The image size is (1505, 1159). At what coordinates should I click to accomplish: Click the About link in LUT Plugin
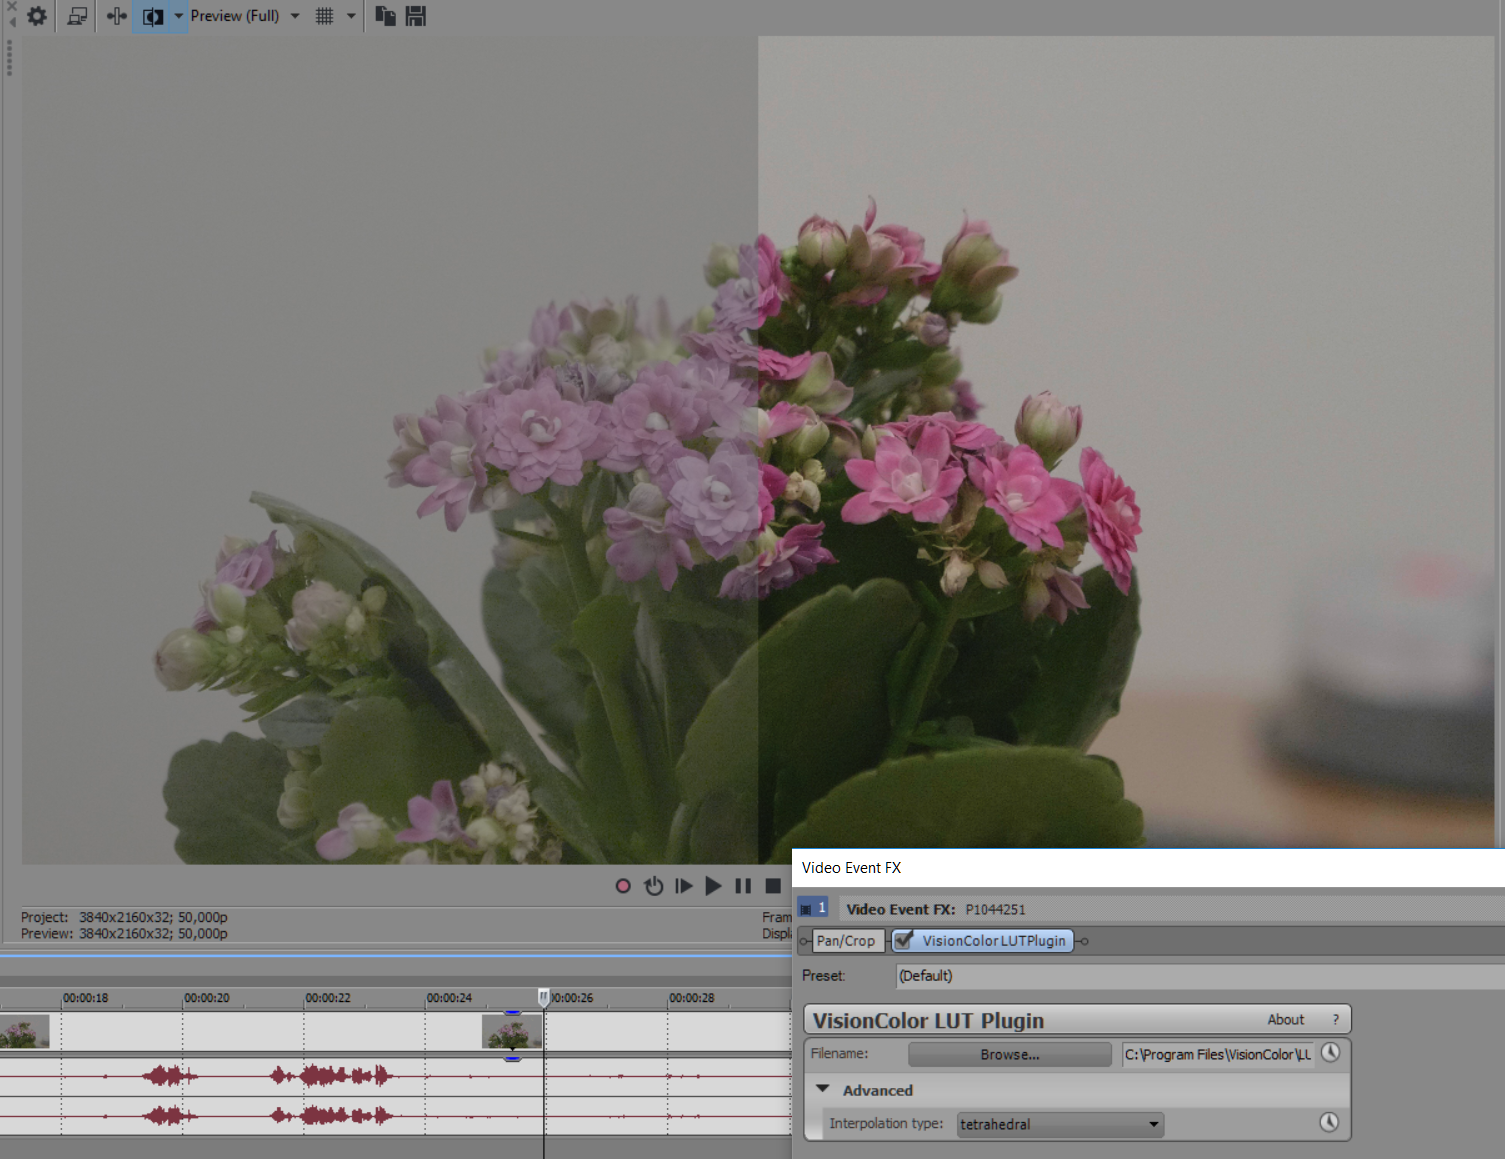pos(1285,1020)
